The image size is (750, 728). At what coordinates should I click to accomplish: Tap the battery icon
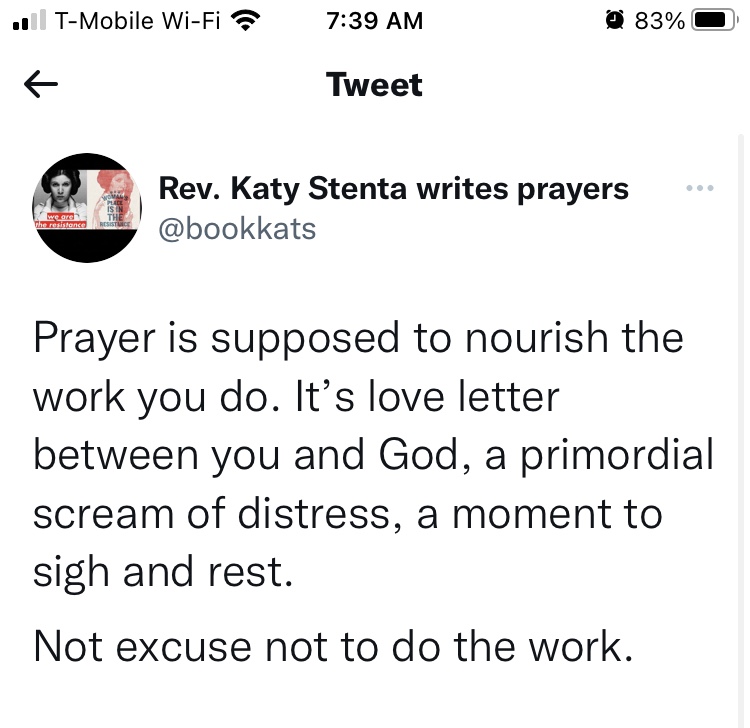click(x=714, y=20)
